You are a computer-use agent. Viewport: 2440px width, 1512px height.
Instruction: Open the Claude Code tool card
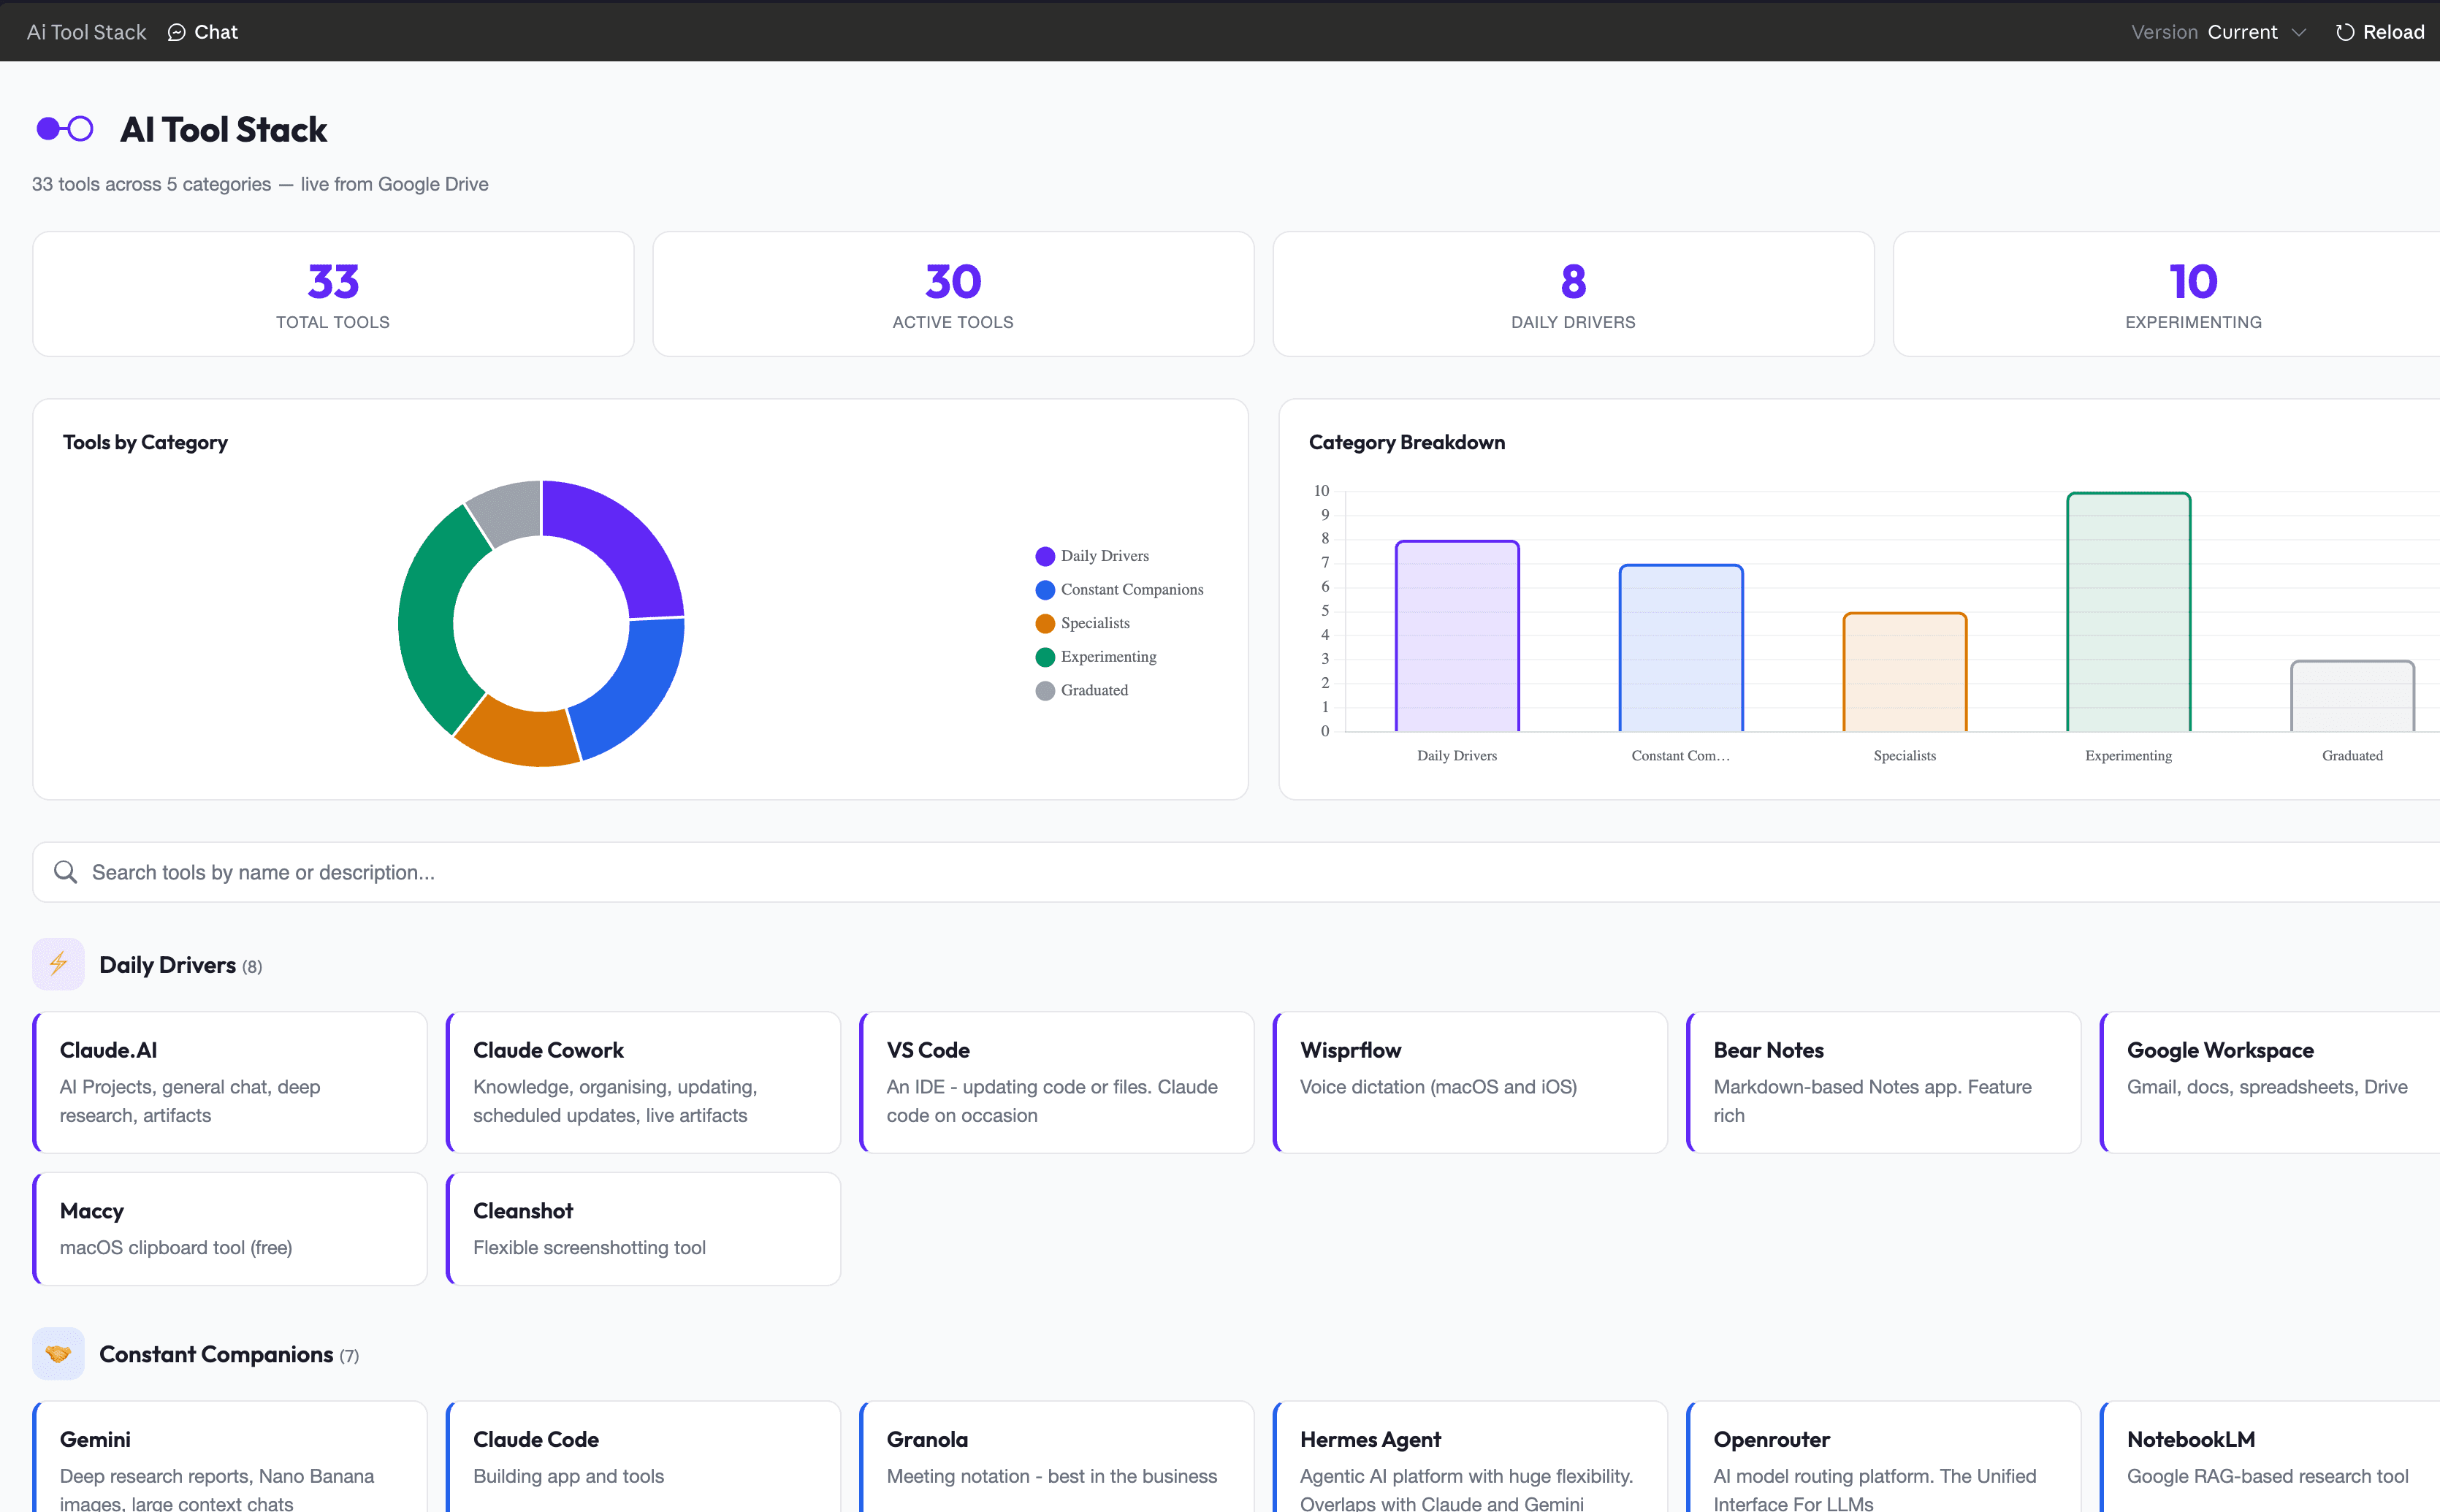click(x=643, y=1457)
